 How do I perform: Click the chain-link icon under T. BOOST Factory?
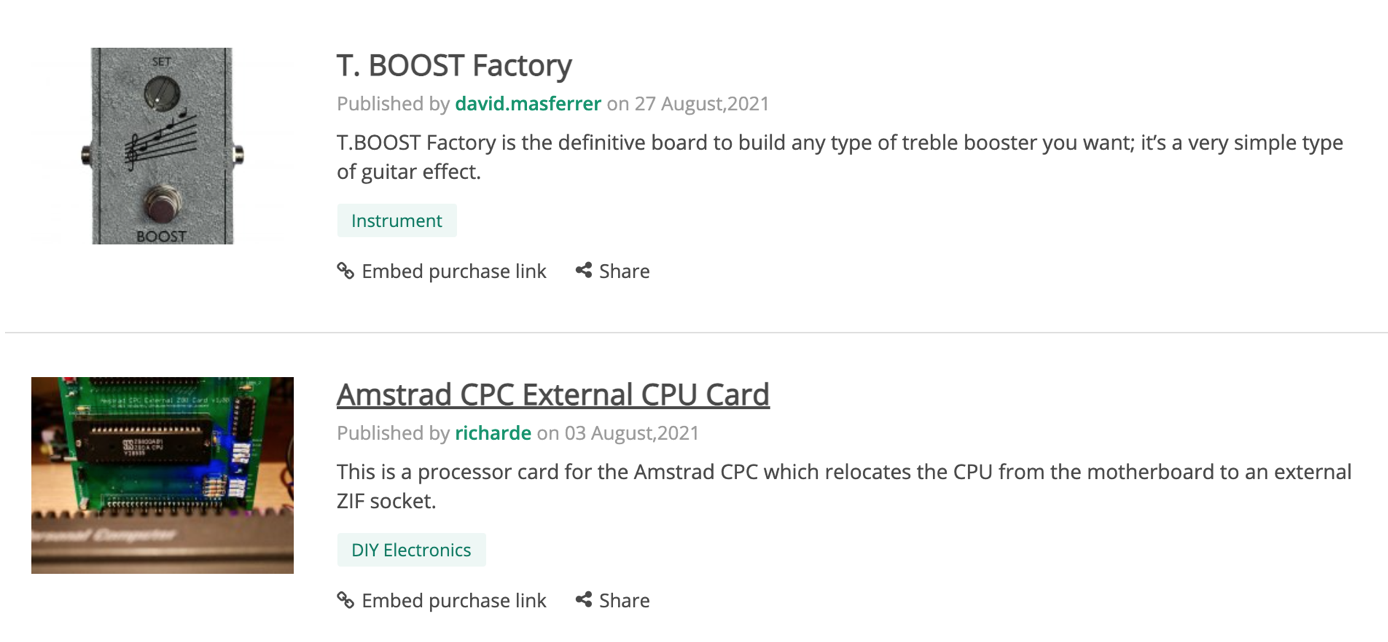click(x=346, y=271)
